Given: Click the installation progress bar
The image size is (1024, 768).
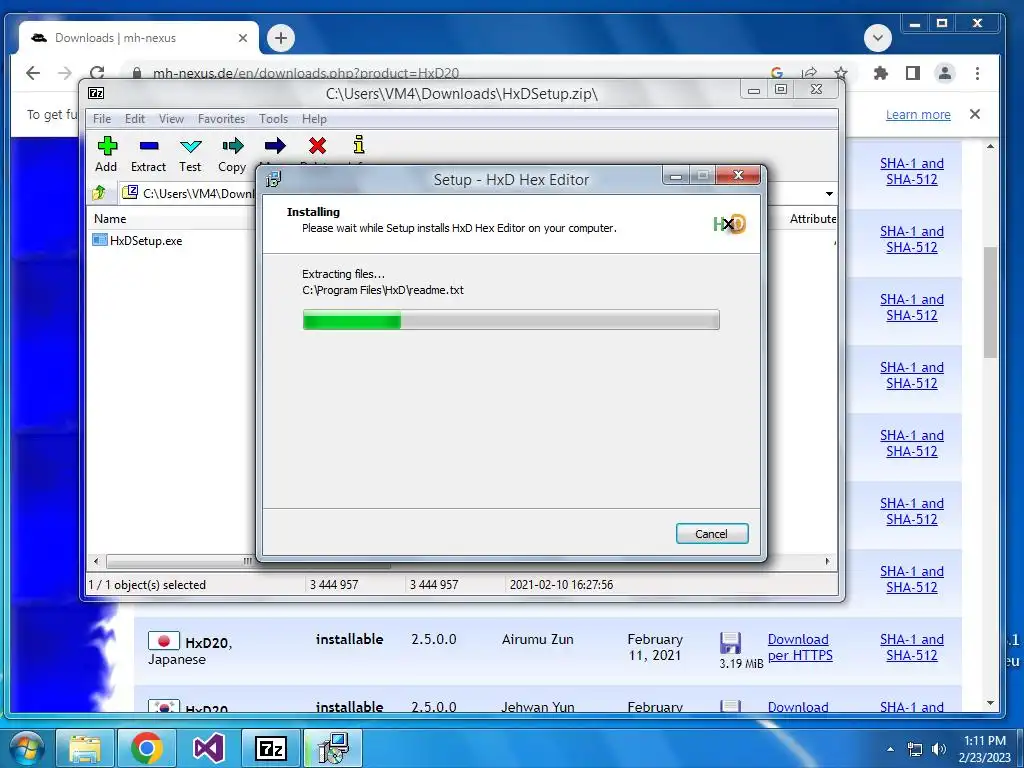Looking at the screenshot, I should click(x=511, y=320).
